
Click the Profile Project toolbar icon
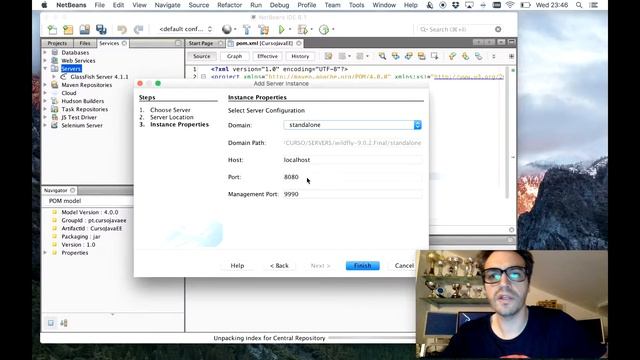pos(324,29)
